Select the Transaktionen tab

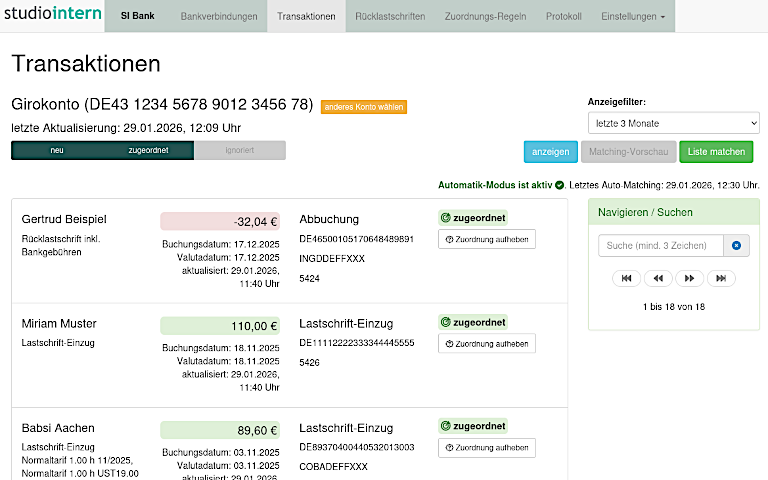click(x=306, y=16)
